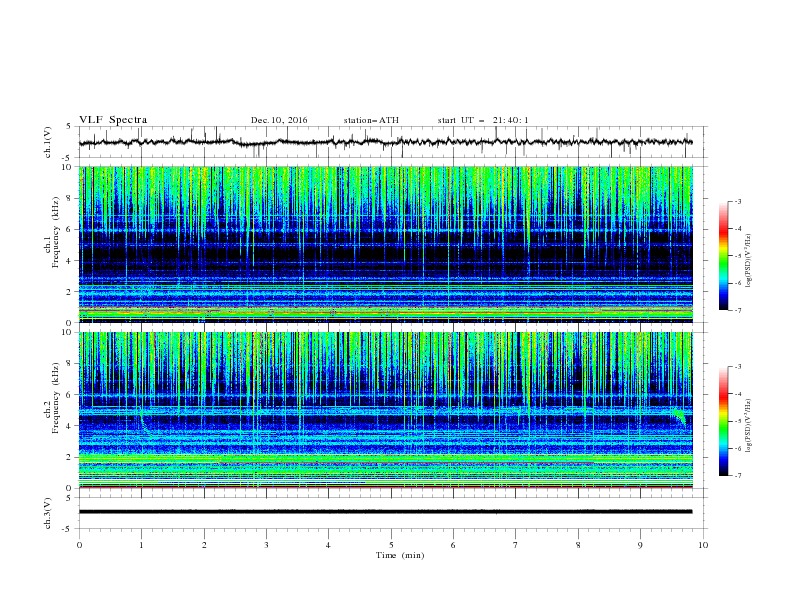This screenshot has width=792, height=612.
Task: Click time axis tick label "6"
Action: [x=453, y=545]
